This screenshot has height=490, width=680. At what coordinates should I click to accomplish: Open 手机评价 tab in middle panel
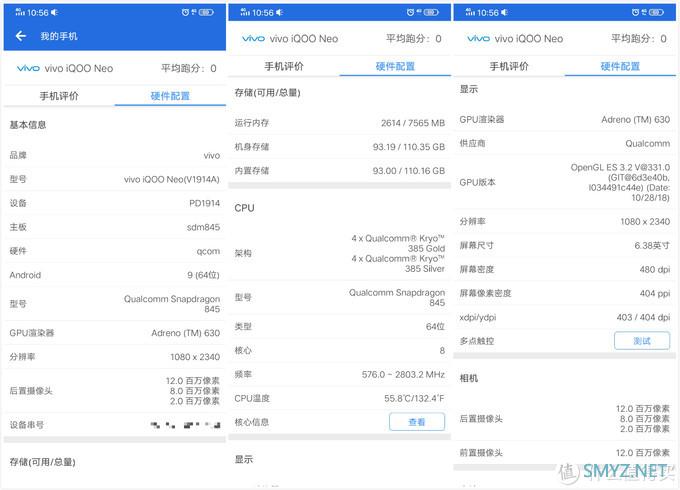(x=284, y=66)
